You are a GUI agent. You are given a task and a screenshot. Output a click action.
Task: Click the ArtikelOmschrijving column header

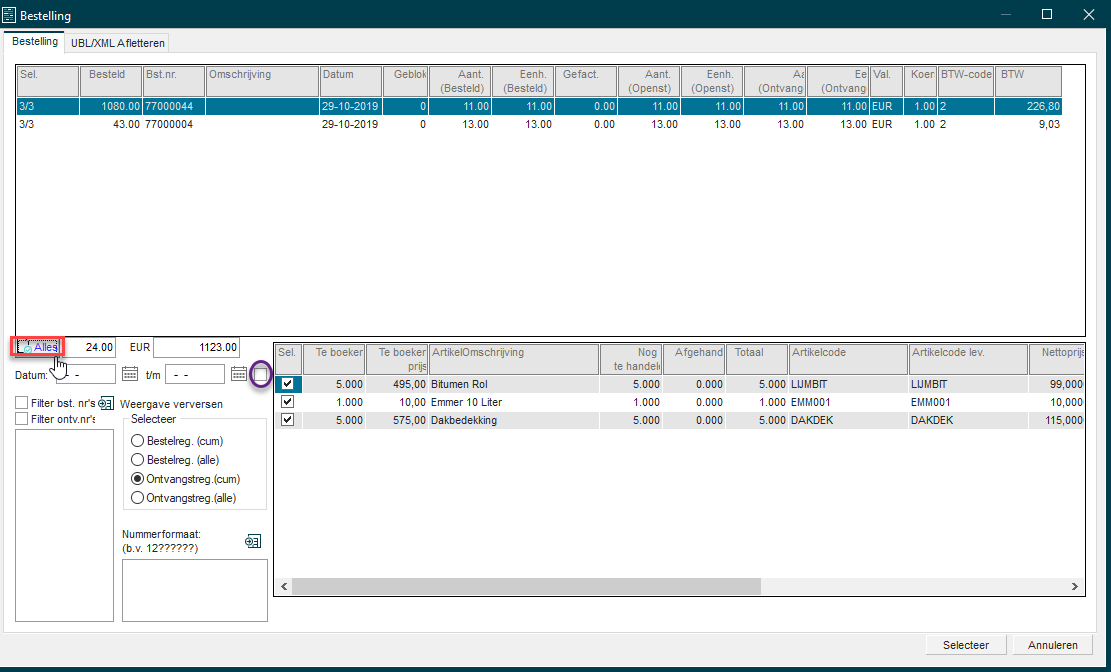pyautogui.click(x=514, y=359)
